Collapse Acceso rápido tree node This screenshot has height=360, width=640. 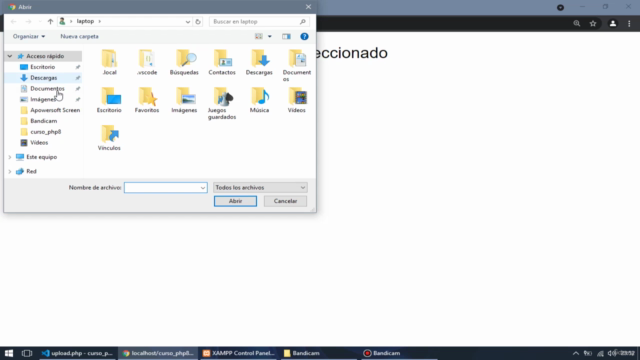point(10,56)
